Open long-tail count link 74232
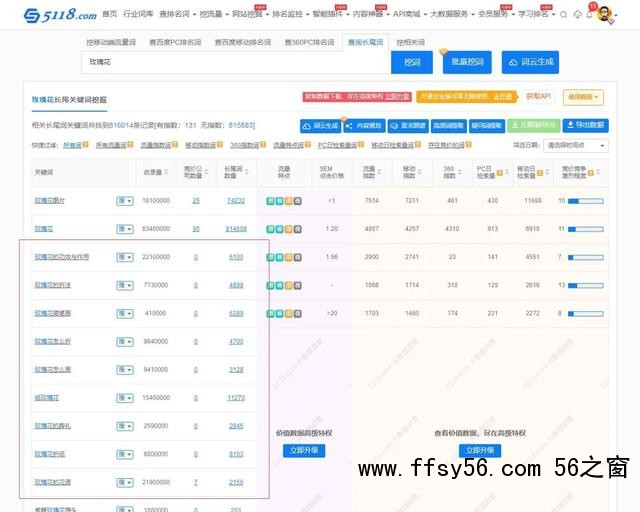640x512 pixels. (x=236, y=201)
